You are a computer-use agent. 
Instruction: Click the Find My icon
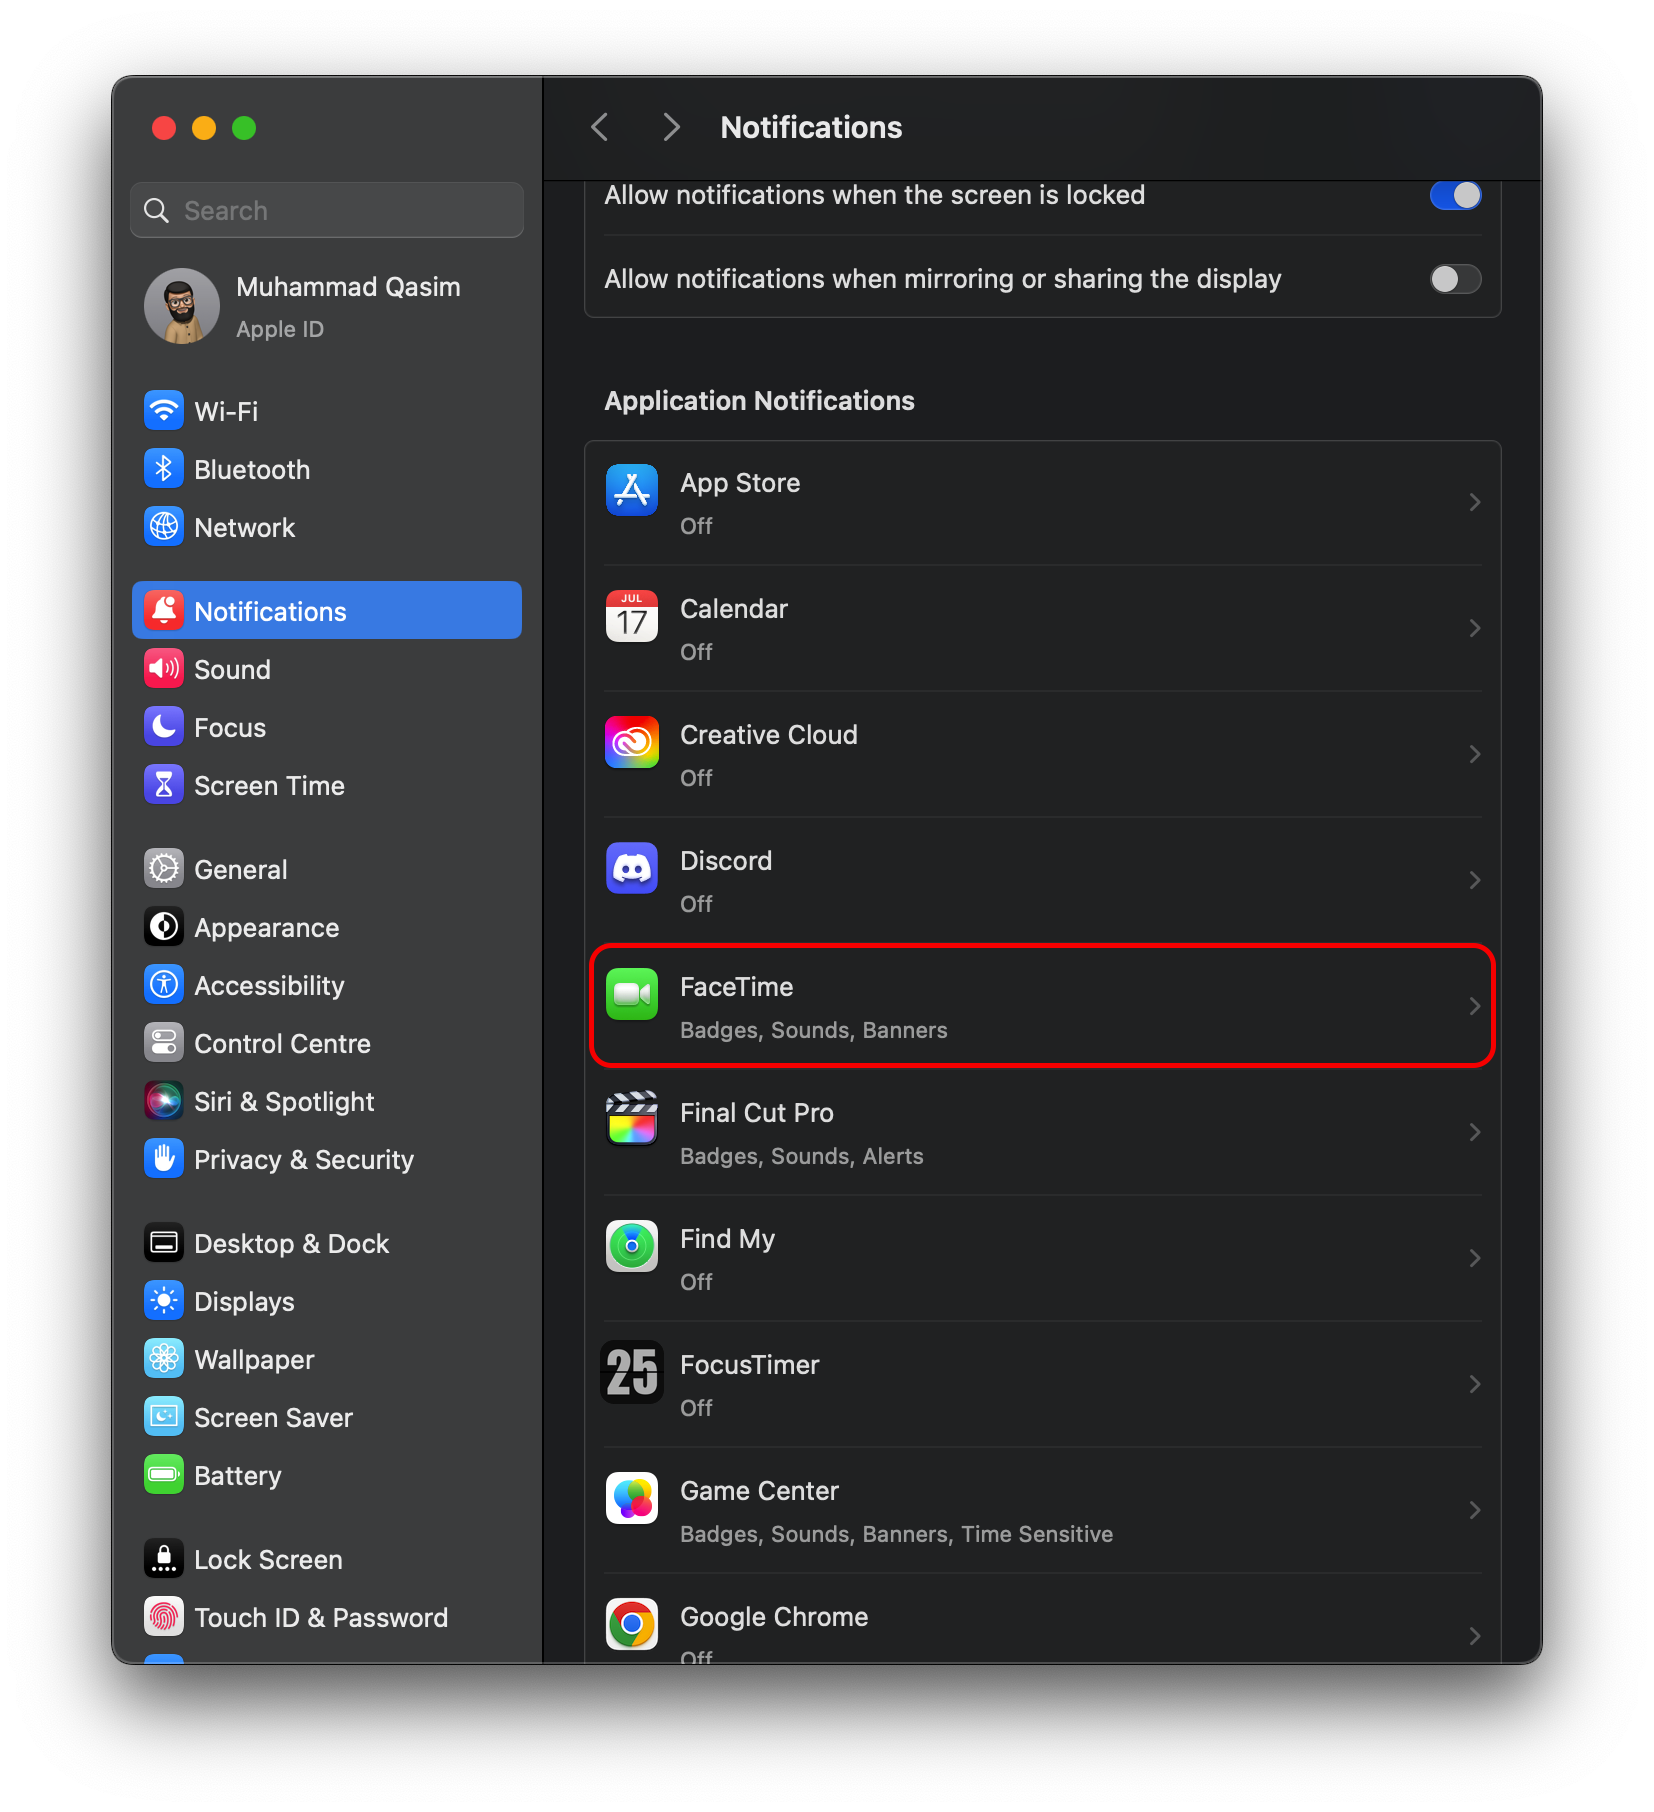[631, 1246]
